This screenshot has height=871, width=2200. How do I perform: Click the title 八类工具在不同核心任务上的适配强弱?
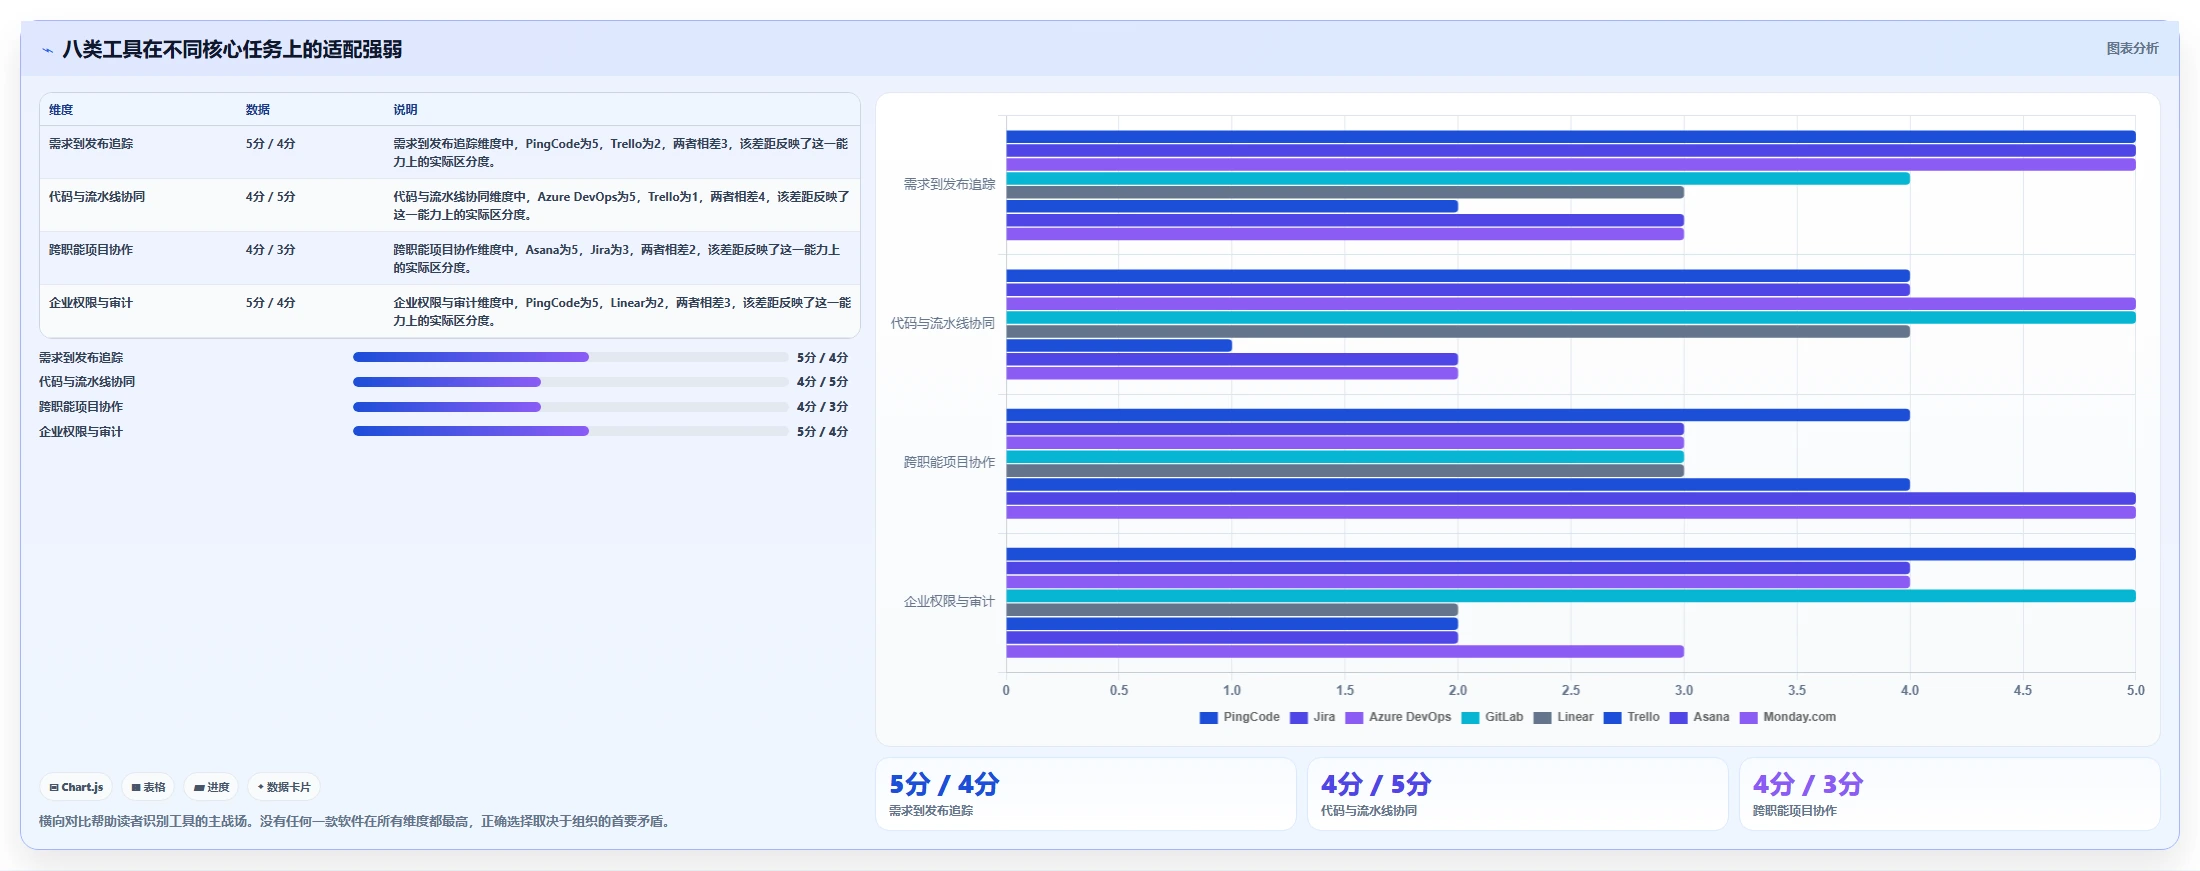coord(232,49)
